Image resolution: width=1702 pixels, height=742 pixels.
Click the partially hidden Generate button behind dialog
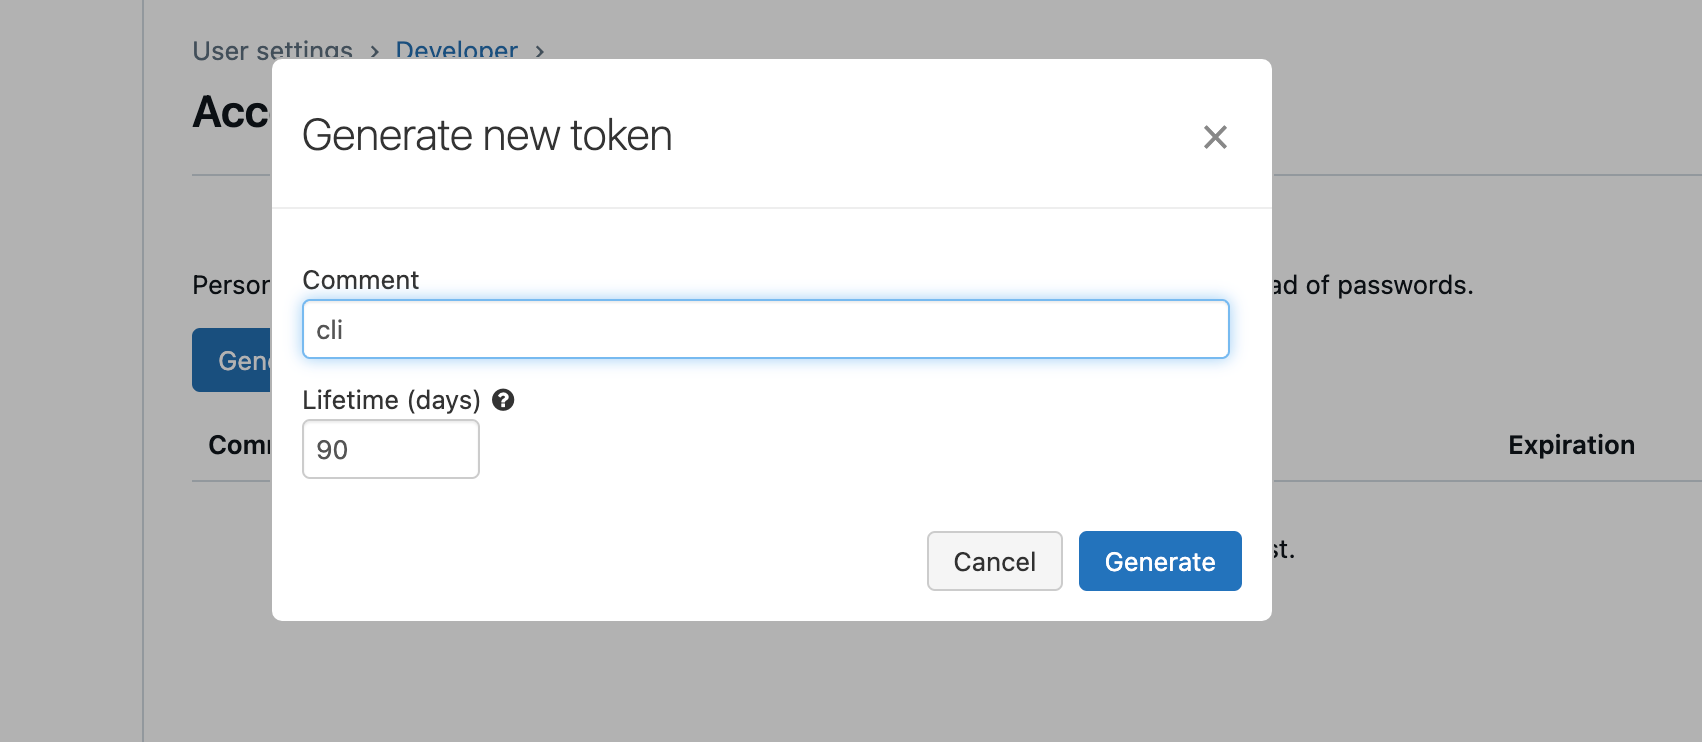pos(232,360)
